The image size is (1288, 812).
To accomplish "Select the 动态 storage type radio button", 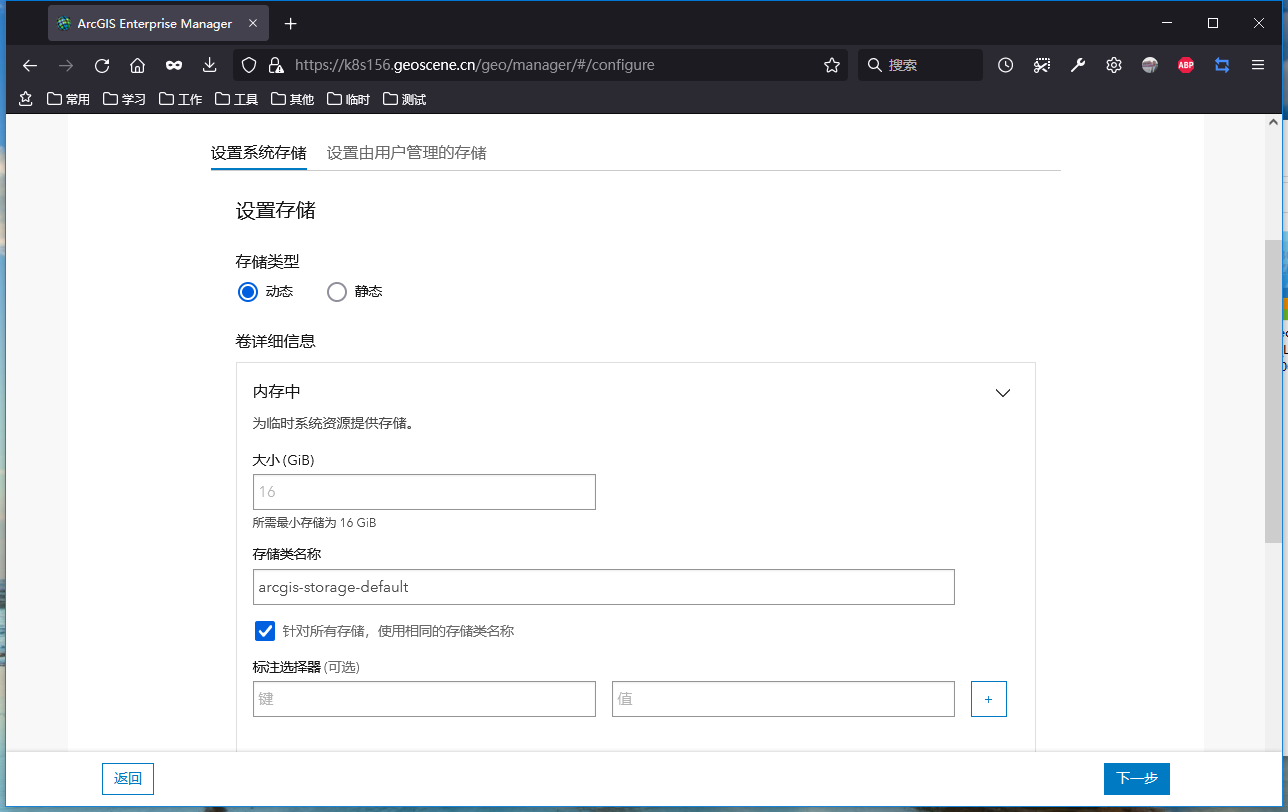I will 248,292.
